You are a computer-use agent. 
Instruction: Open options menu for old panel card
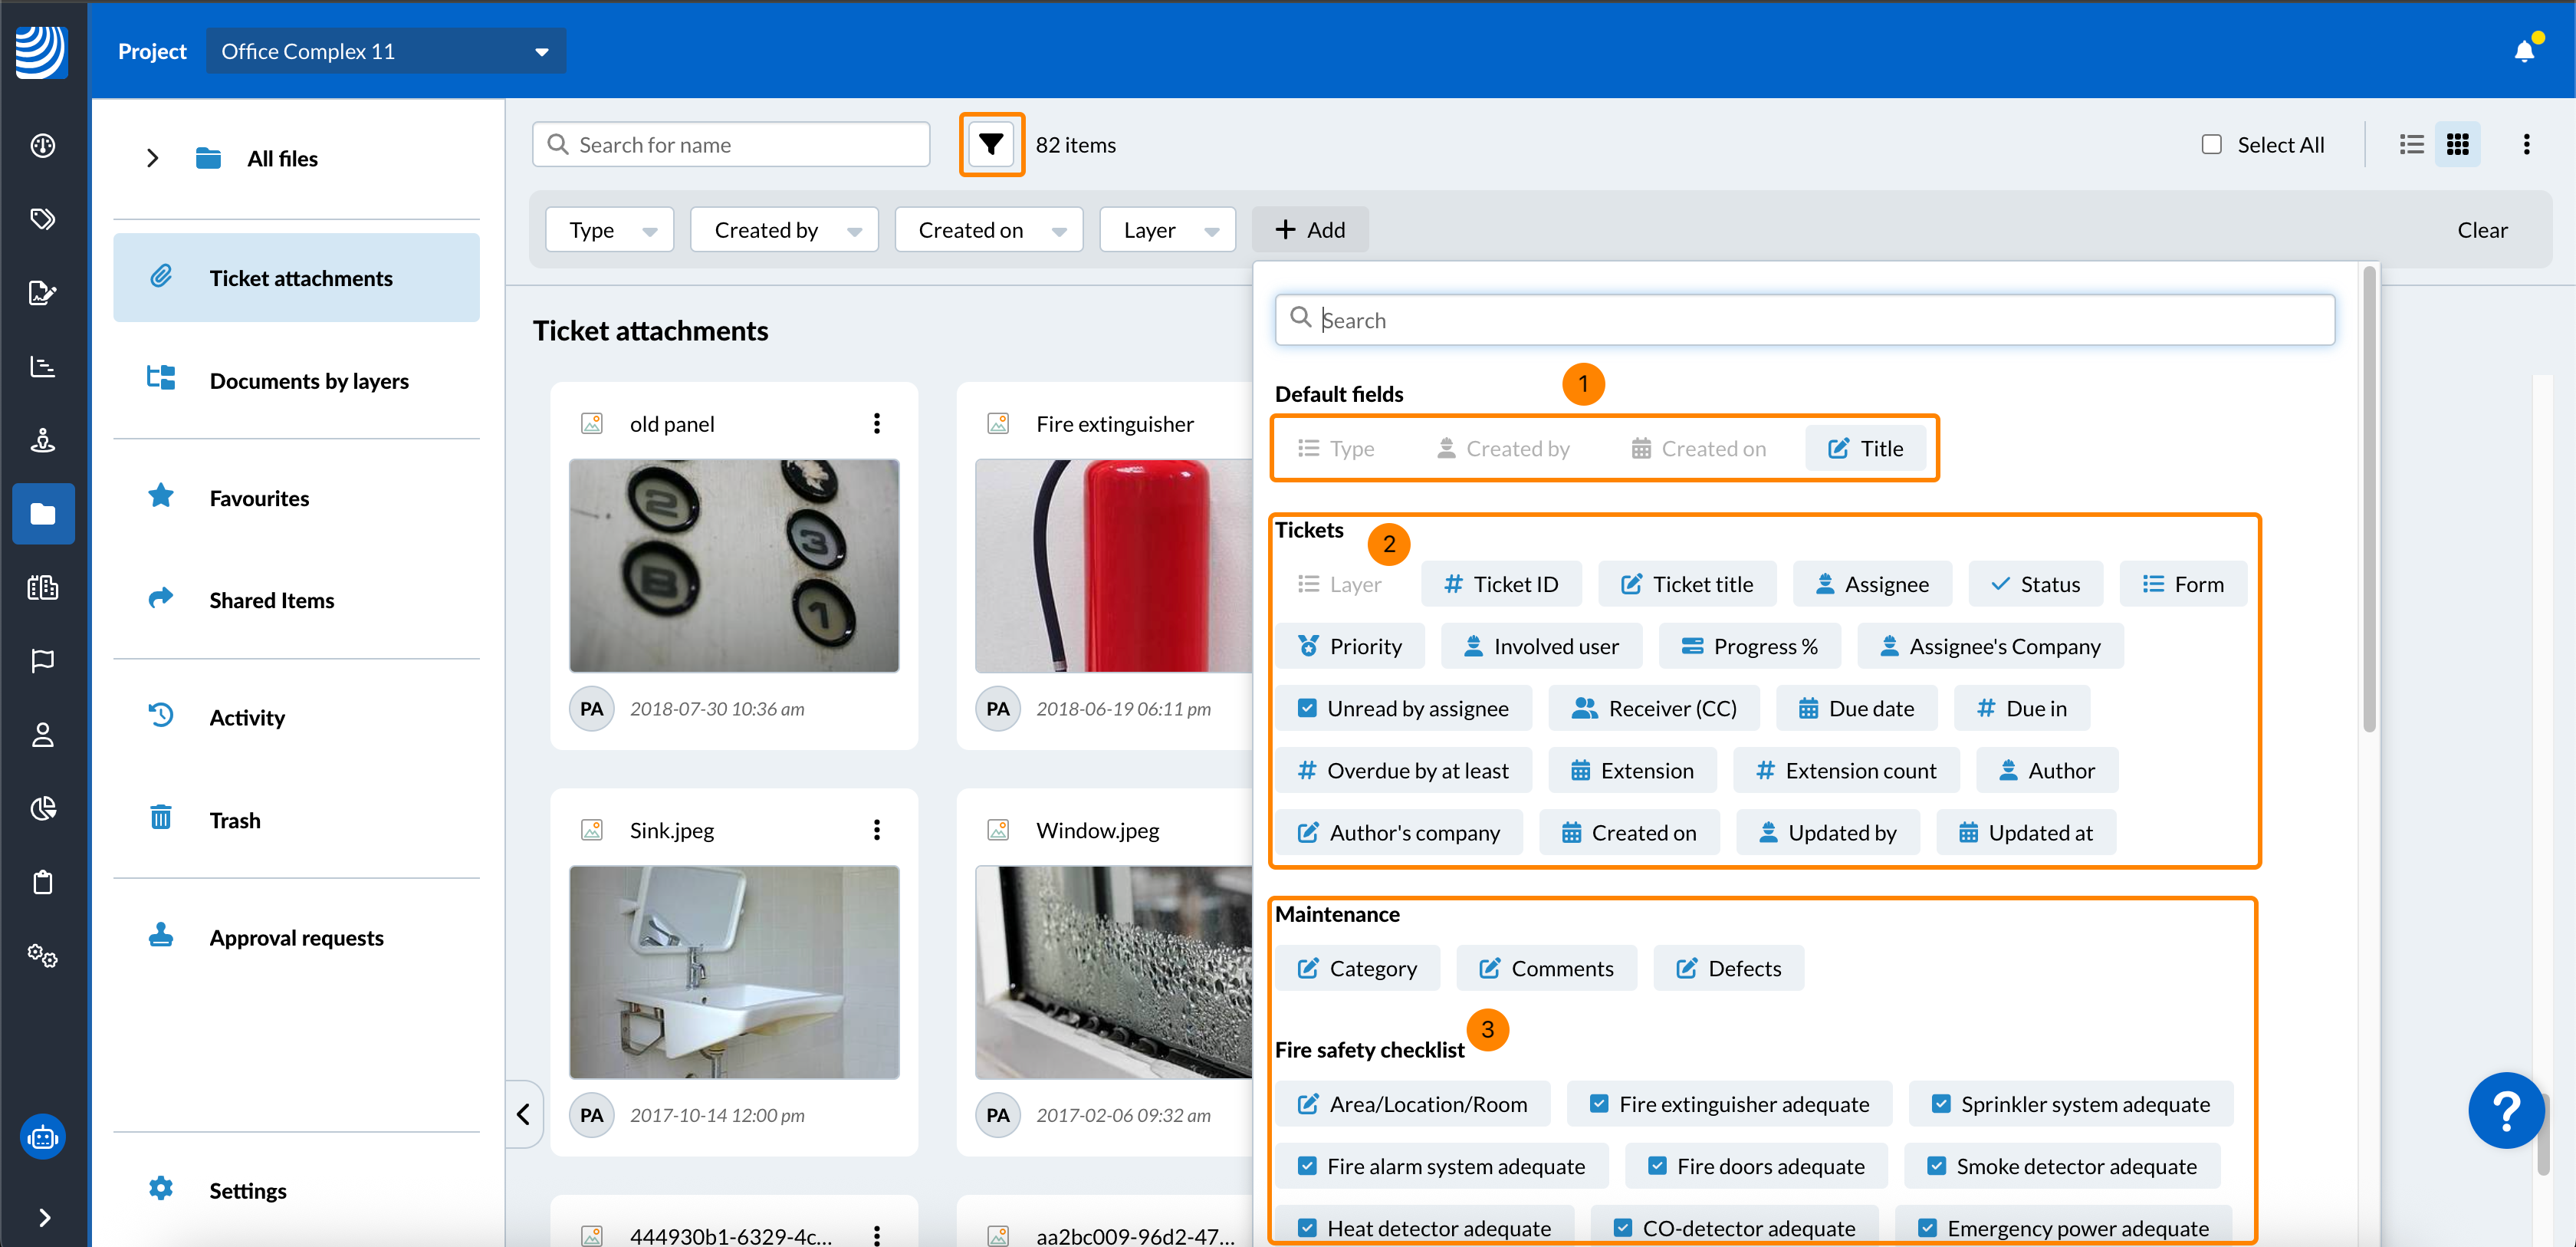point(876,424)
